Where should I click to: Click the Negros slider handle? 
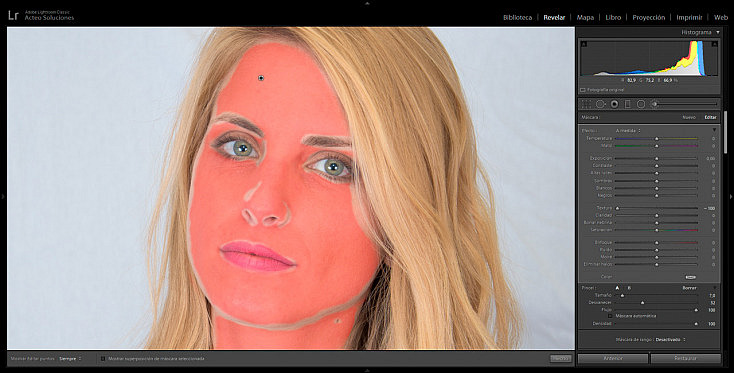pos(656,196)
